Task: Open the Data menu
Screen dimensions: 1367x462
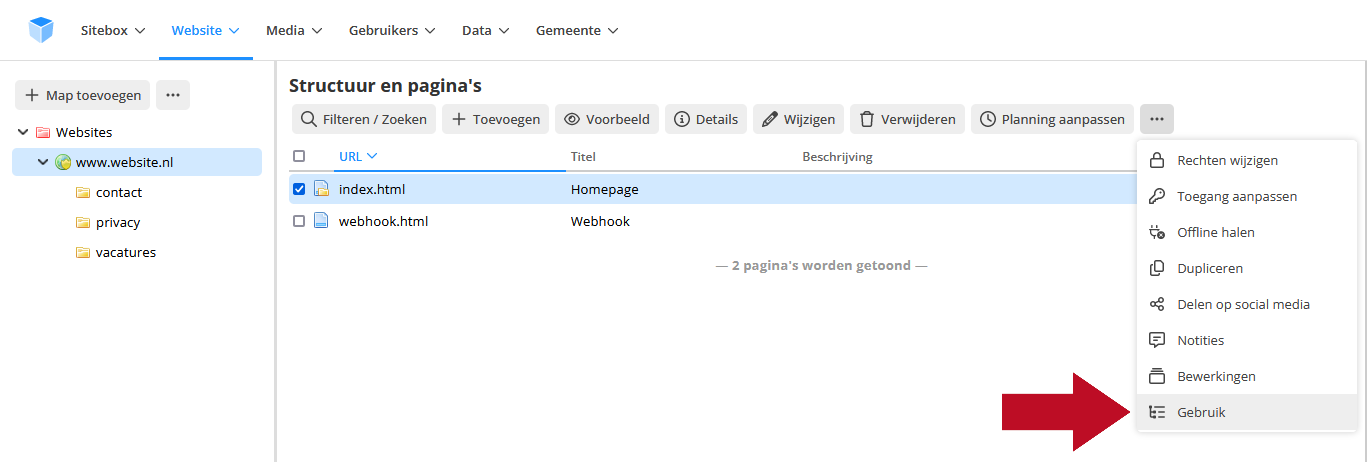Action: point(486,30)
